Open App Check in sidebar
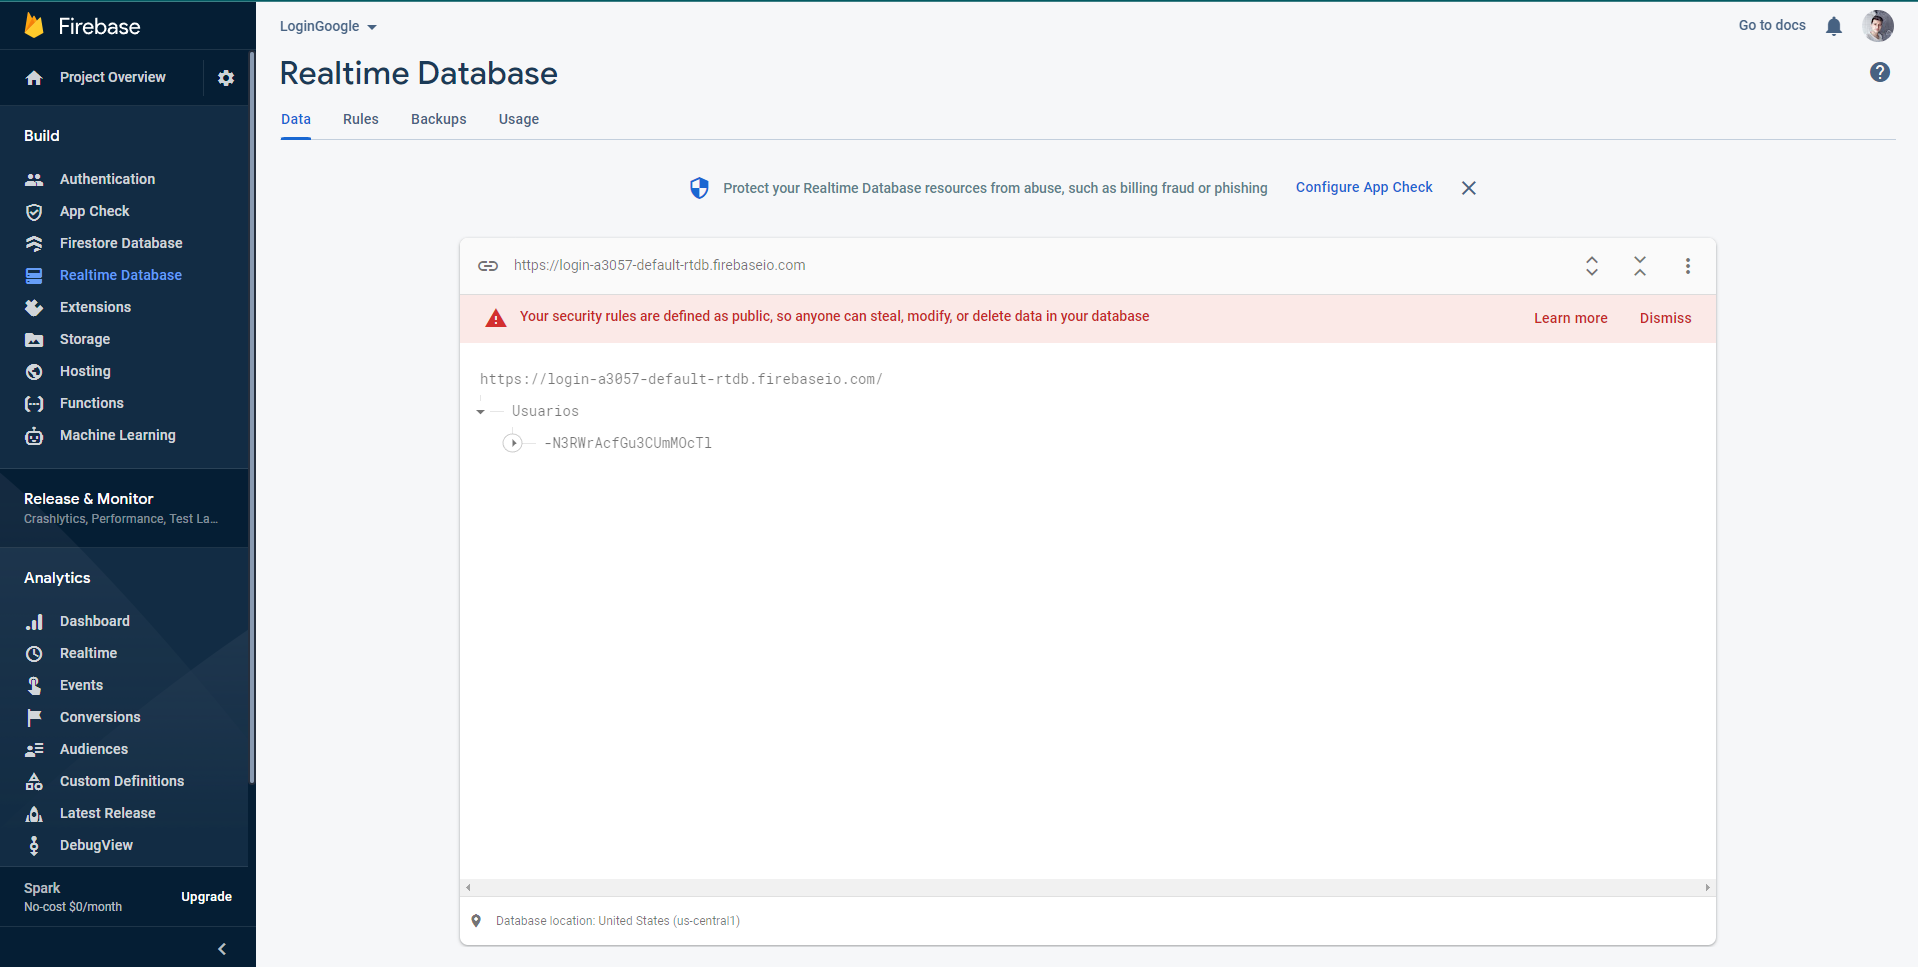The height and width of the screenshot is (967, 1918). tap(95, 211)
